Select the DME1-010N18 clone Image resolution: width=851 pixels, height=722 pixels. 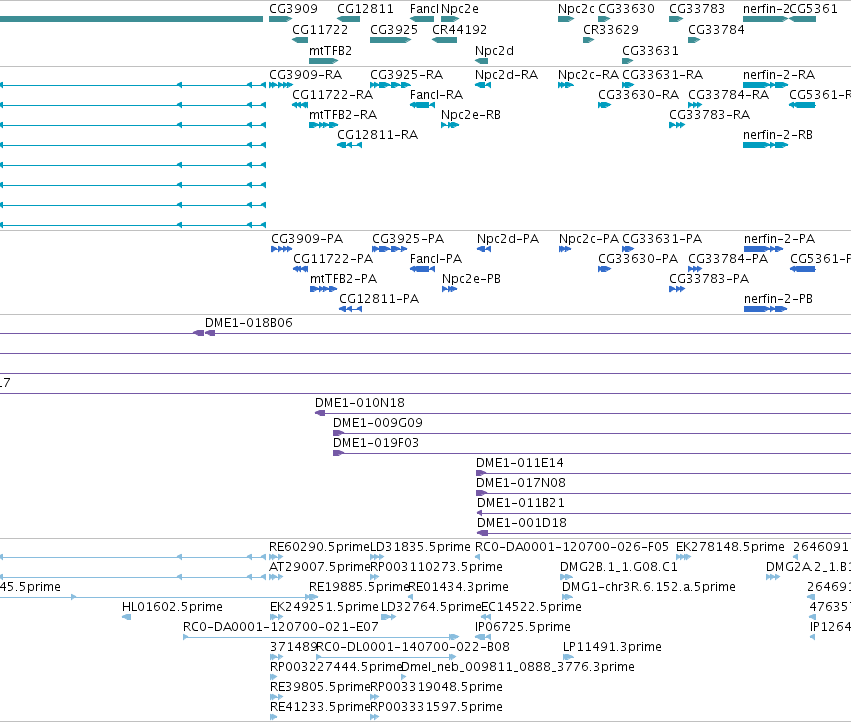[583, 413]
